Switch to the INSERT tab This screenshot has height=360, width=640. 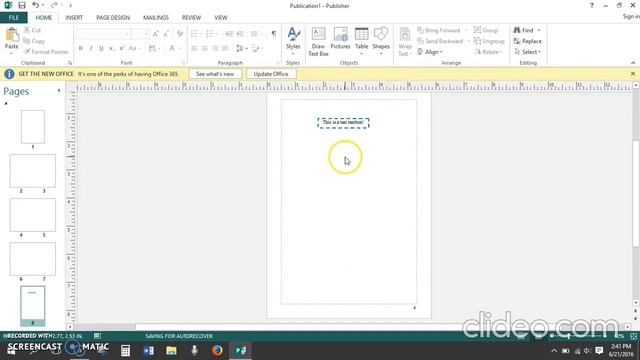point(74,18)
